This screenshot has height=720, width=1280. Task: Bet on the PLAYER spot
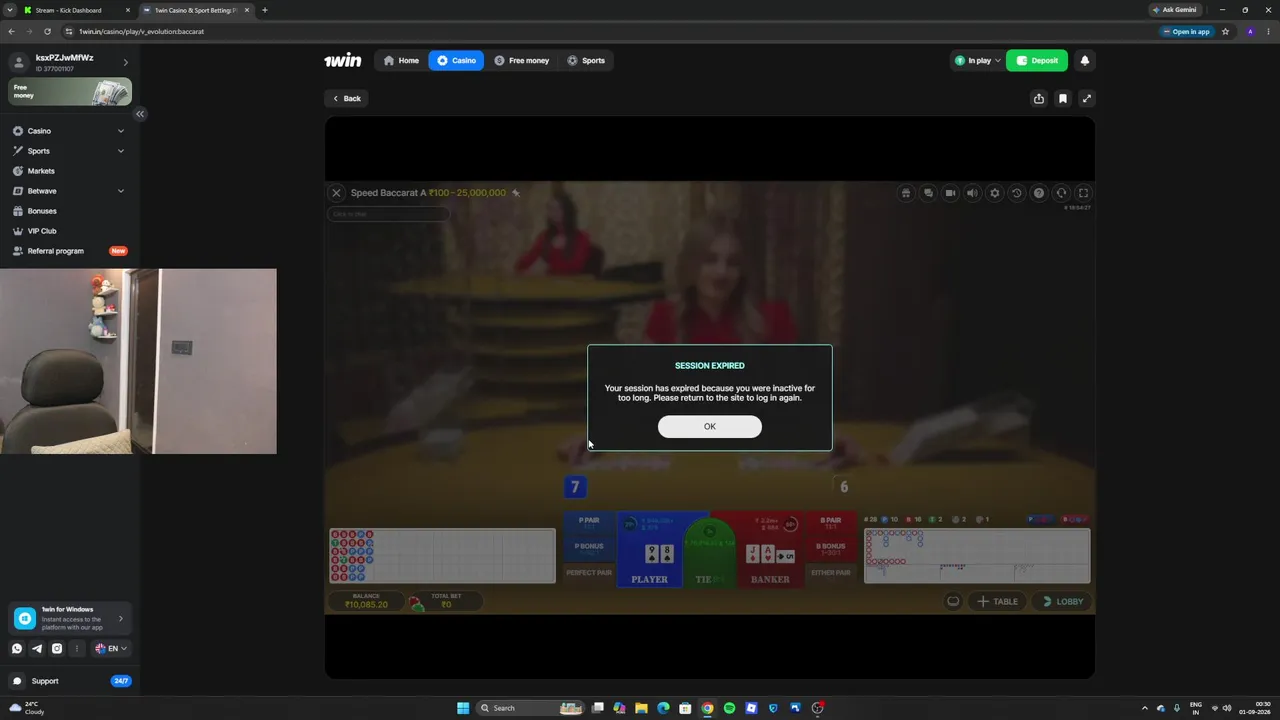[649, 549]
